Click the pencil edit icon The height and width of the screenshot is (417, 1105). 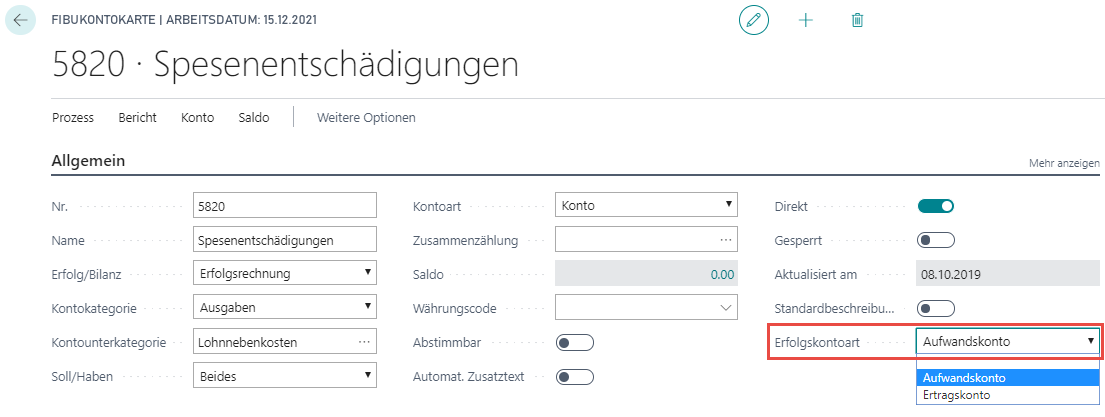coord(753,20)
